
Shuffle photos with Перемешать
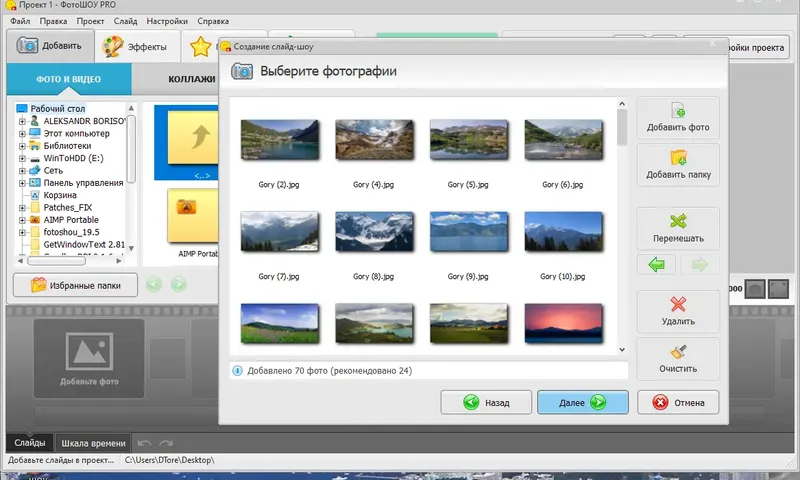[x=678, y=229]
